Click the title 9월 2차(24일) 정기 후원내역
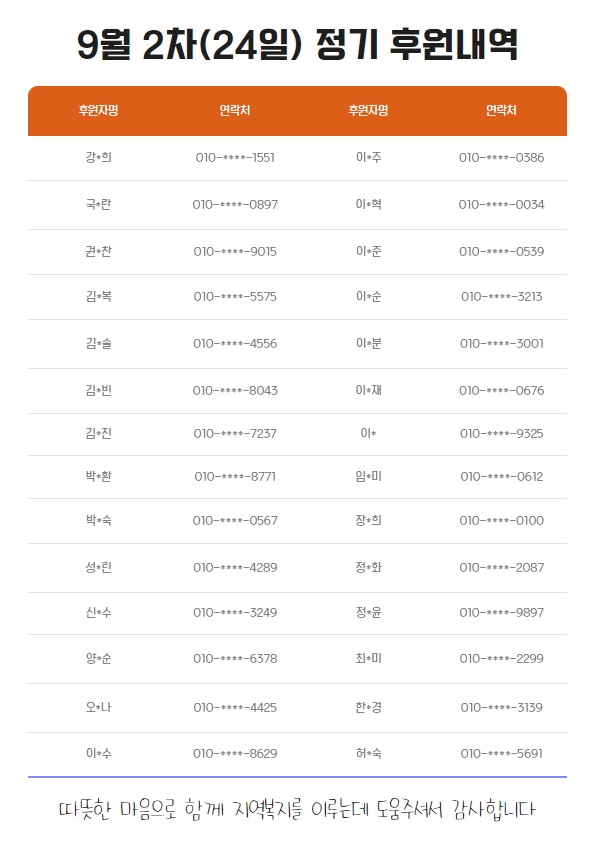 coord(297,45)
